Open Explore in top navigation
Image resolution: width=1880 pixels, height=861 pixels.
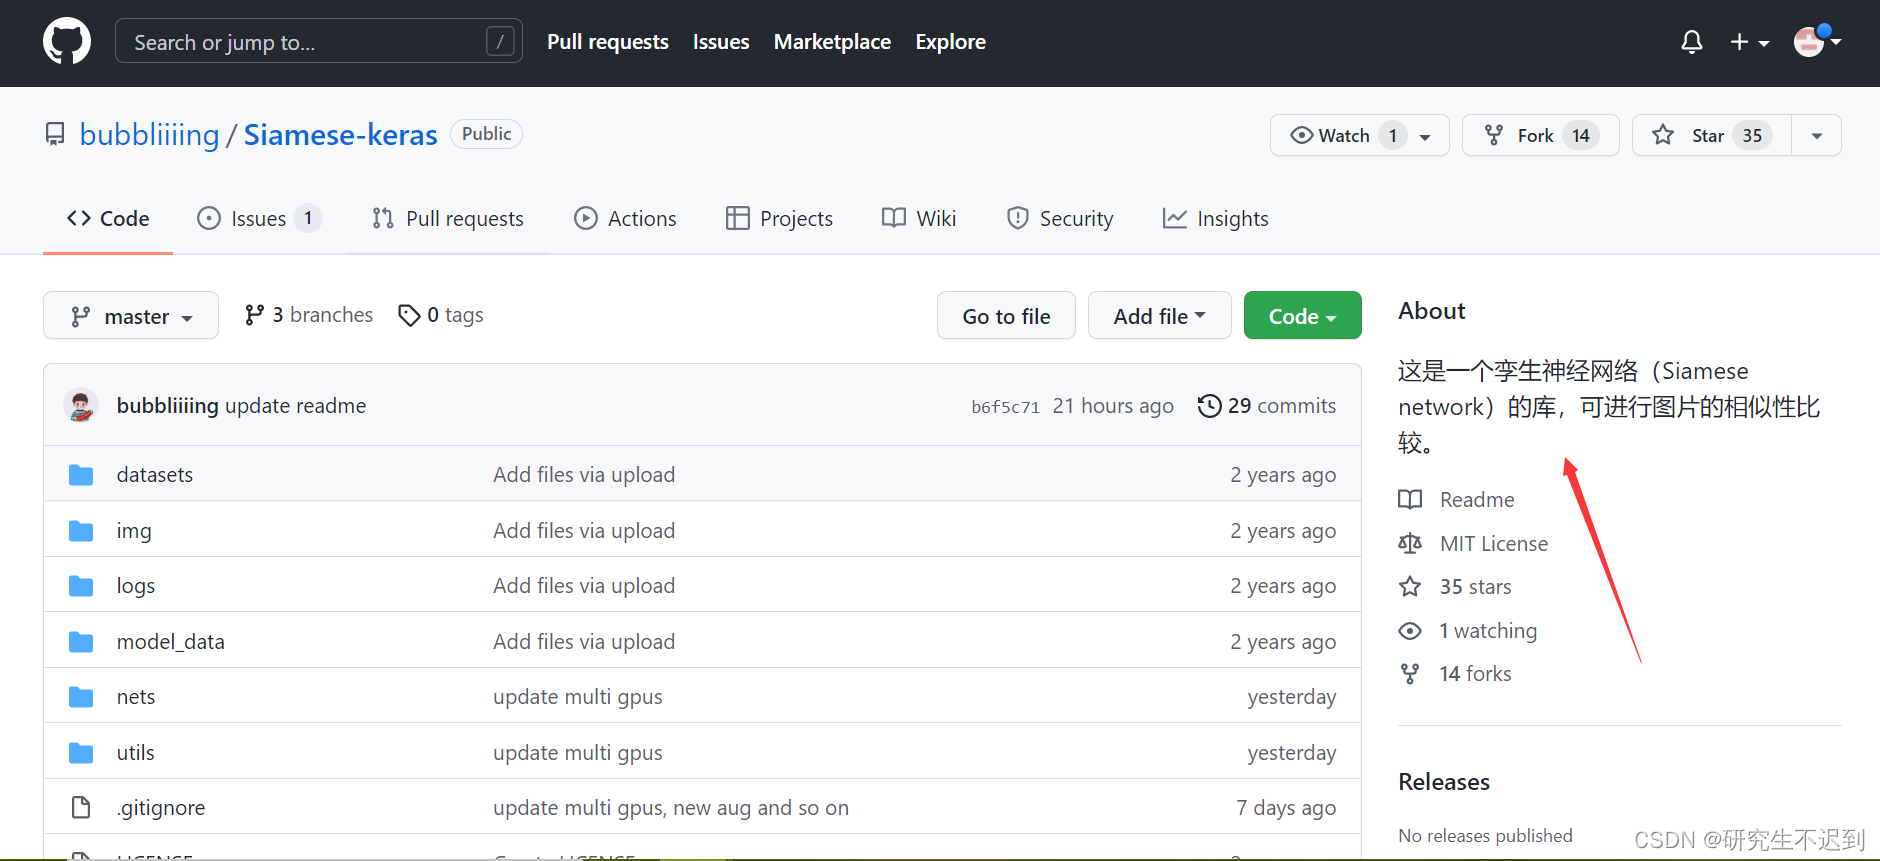click(950, 42)
